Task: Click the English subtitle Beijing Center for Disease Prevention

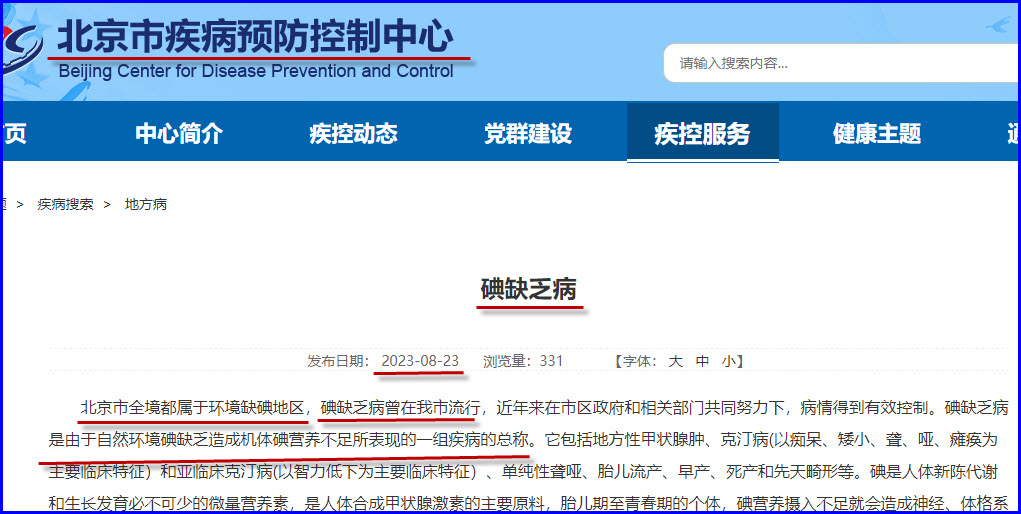Action: coord(256,72)
